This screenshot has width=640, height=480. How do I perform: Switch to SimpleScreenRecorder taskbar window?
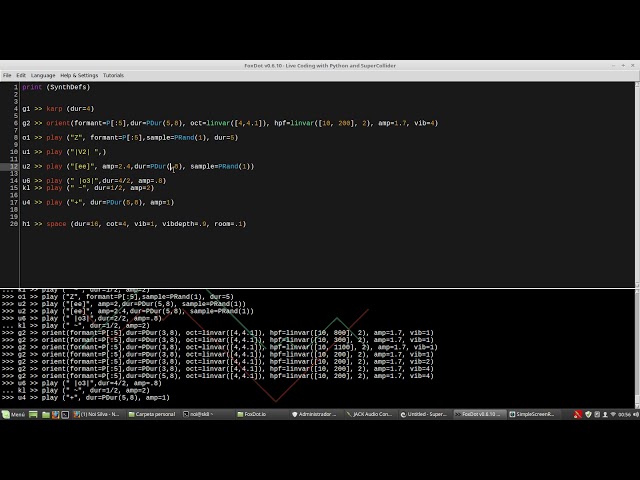(x=533, y=414)
